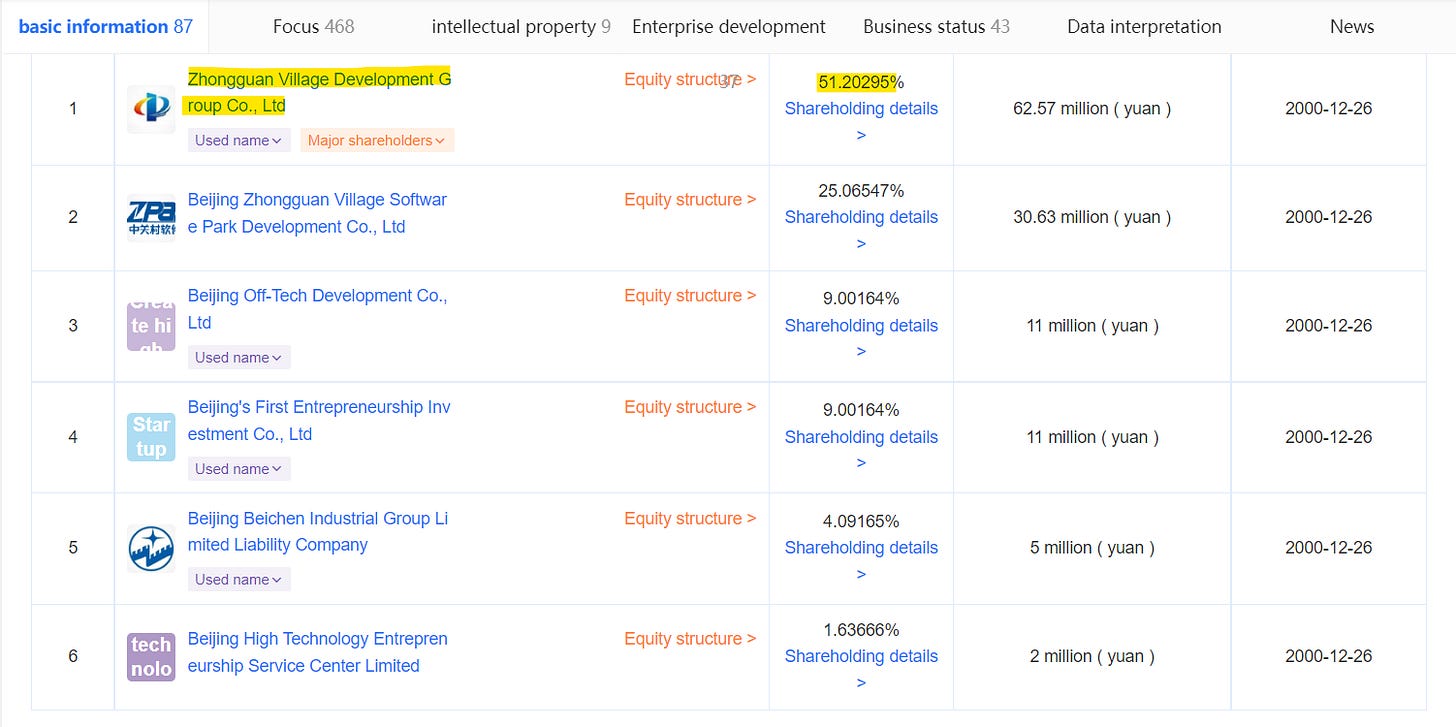Expand Used name for Beijing Off-Tech Development
This screenshot has width=1456, height=727.
[239, 358]
